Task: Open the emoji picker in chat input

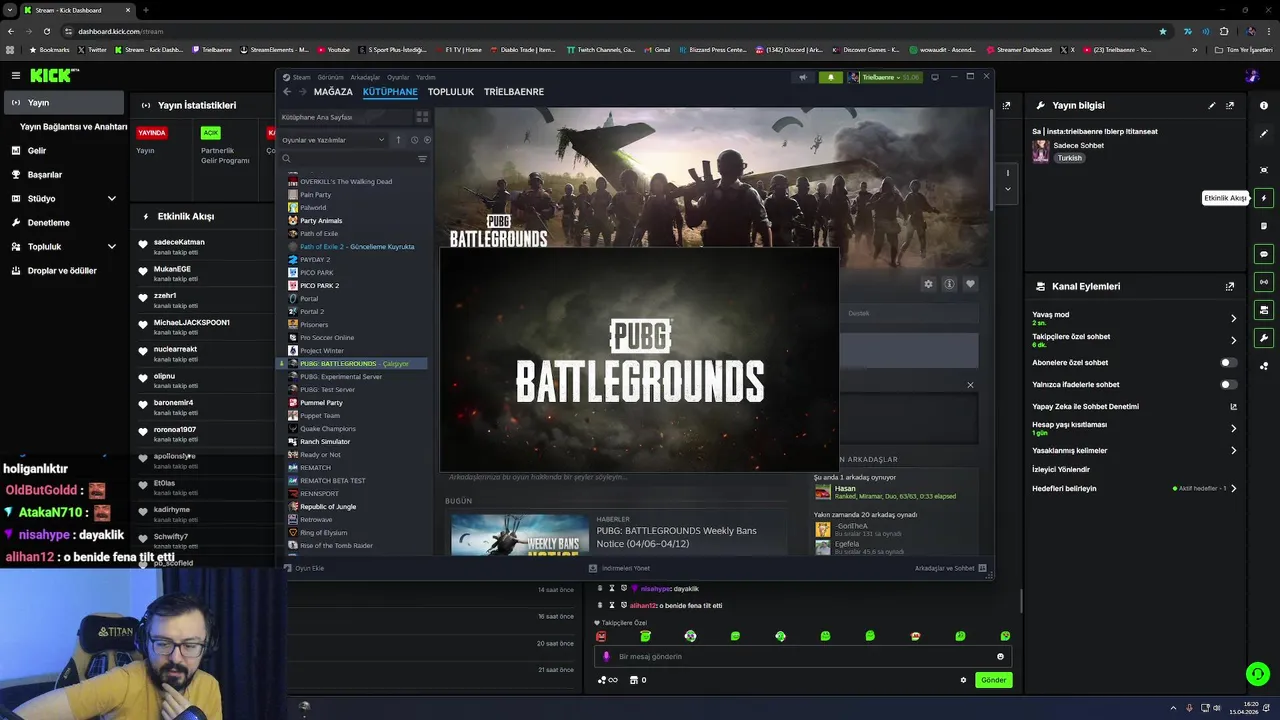Action: pyautogui.click(x=1000, y=657)
